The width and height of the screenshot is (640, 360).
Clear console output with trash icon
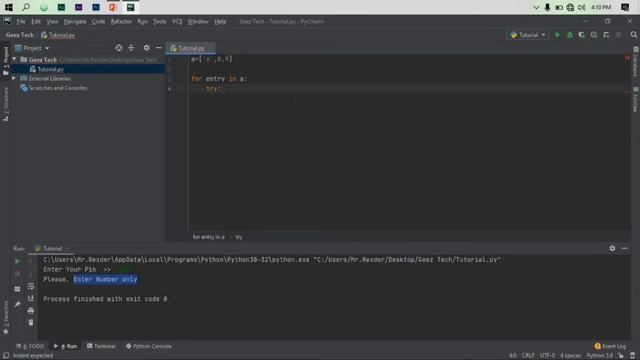tap(31, 323)
